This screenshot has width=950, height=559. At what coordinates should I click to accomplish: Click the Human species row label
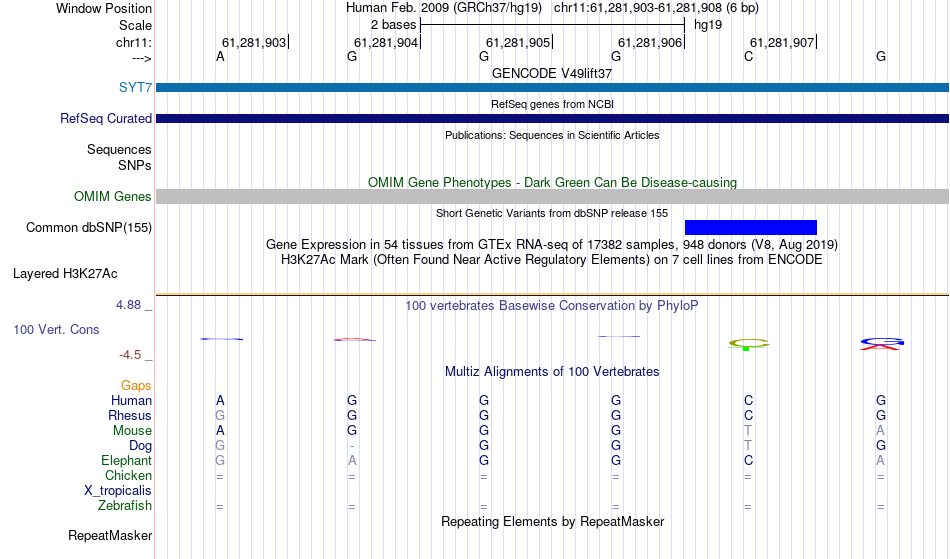[131, 400]
